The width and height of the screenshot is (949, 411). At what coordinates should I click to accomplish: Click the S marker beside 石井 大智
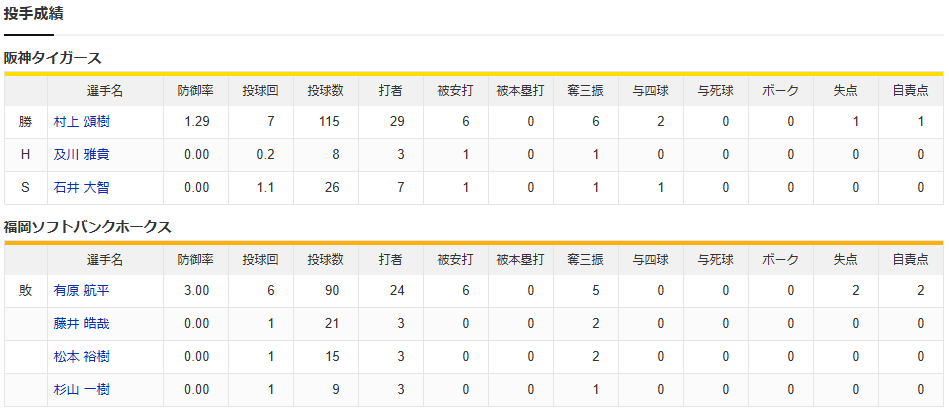[x=25, y=188]
